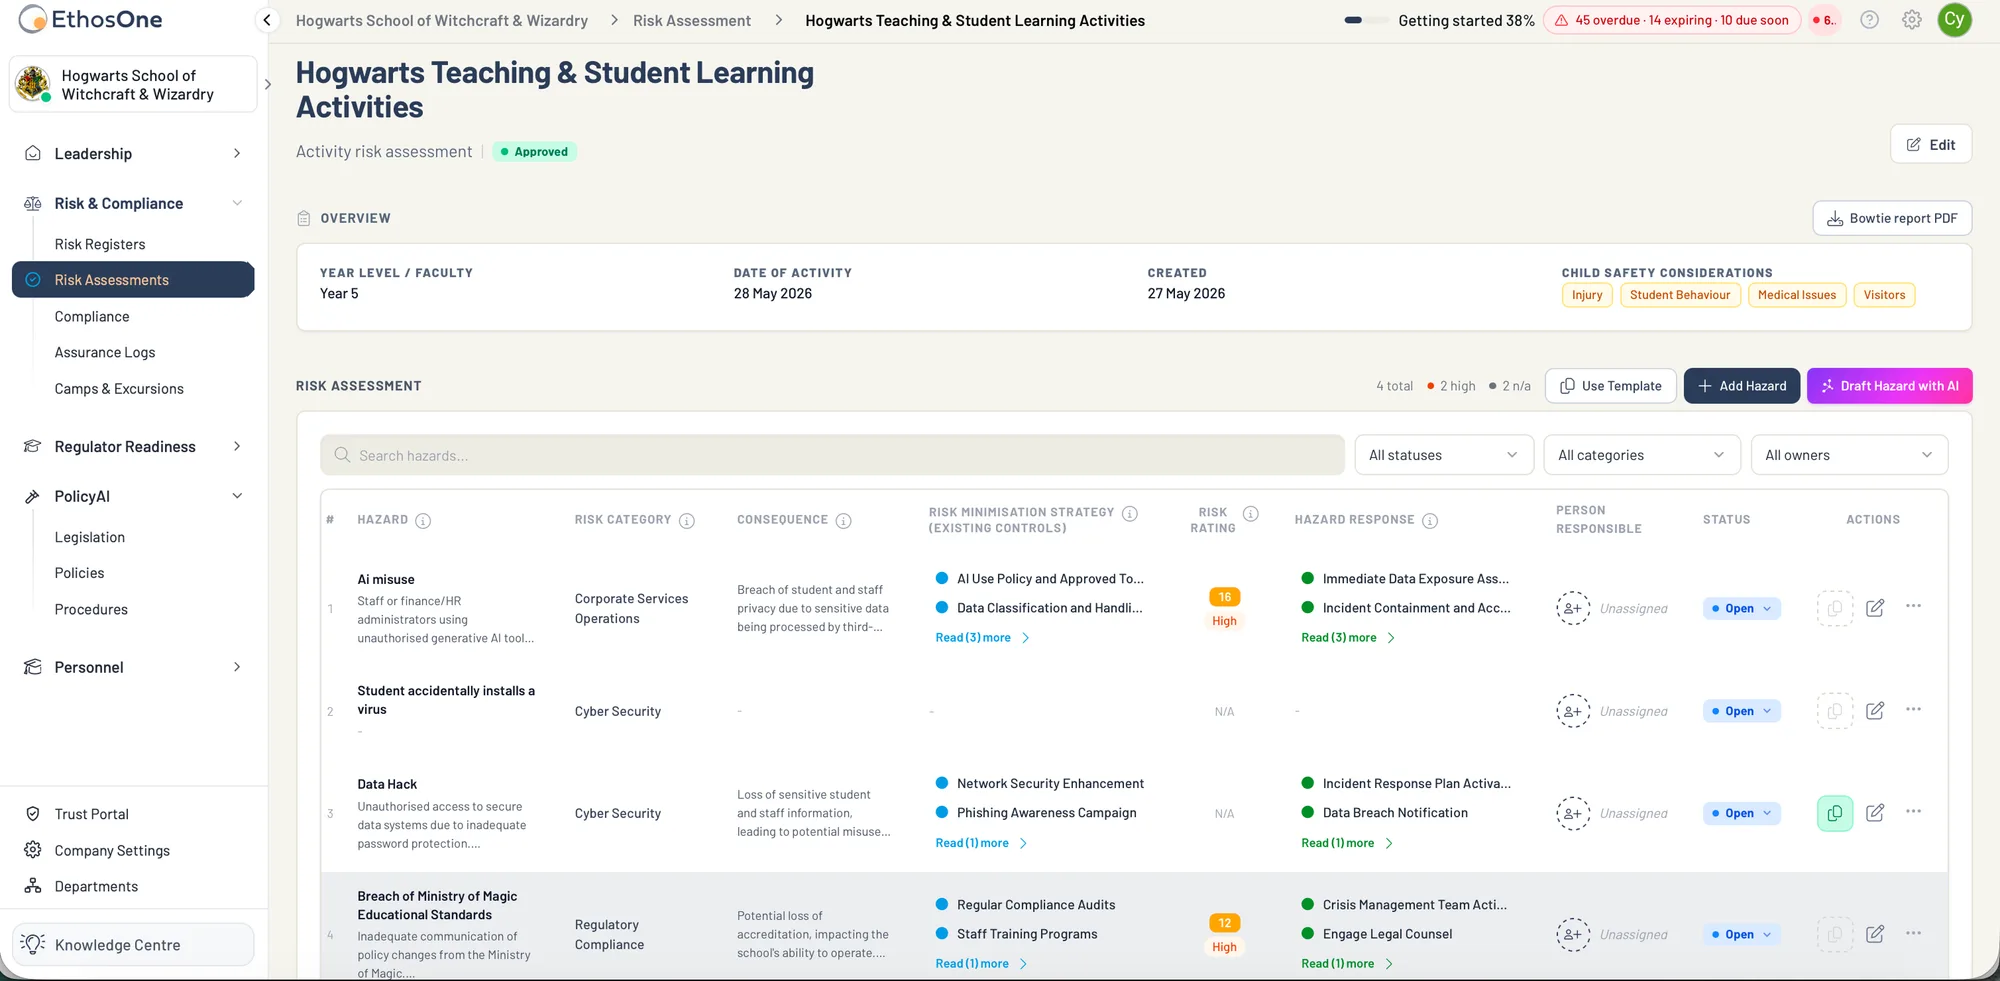Image resolution: width=2000 pixels, height=981 pixels.
Task: Open more actions for Ai misuse row
Action: (x=1913, y=606)
